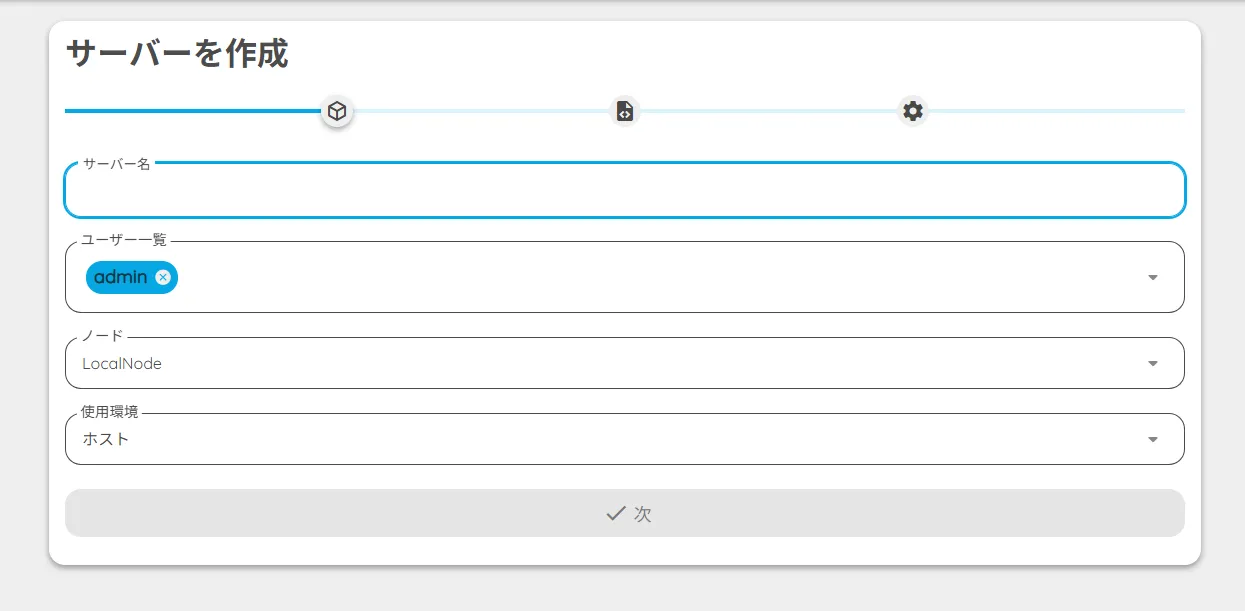Click the 使用環境 field label
1245x611 pixels.
110,412
